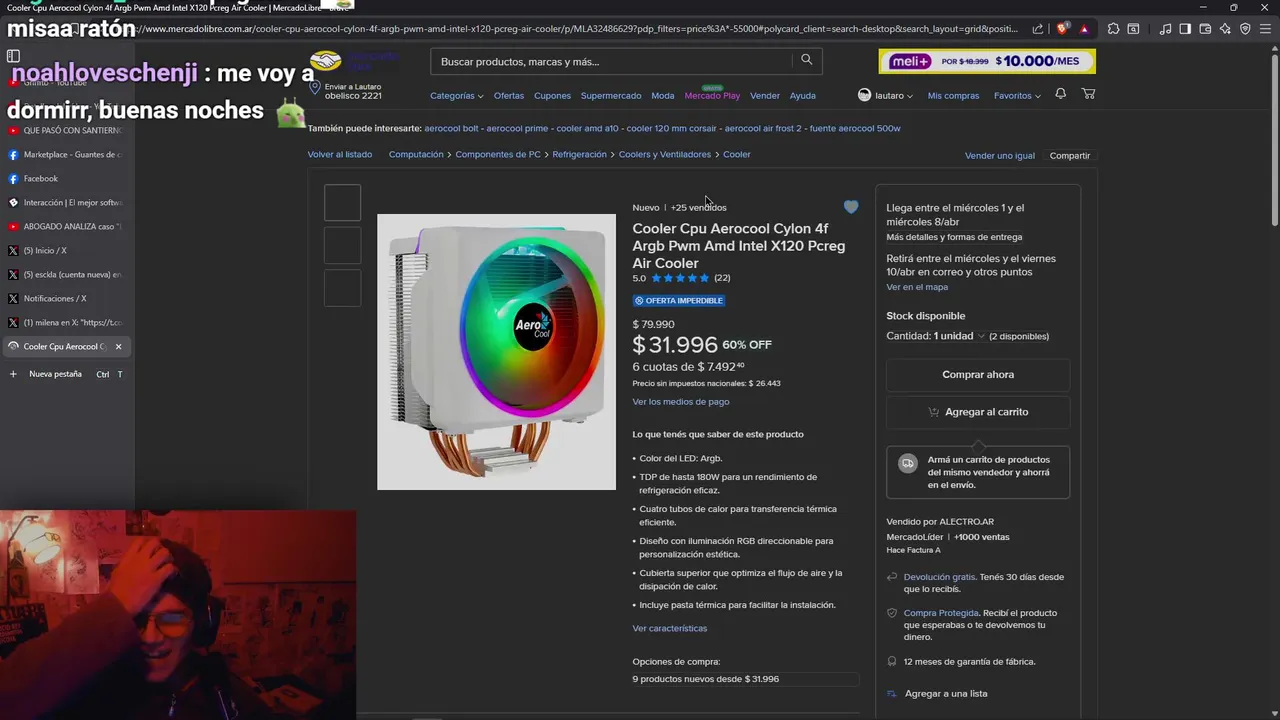Click the Cooler breadcrumb link

tap(737, 155)
